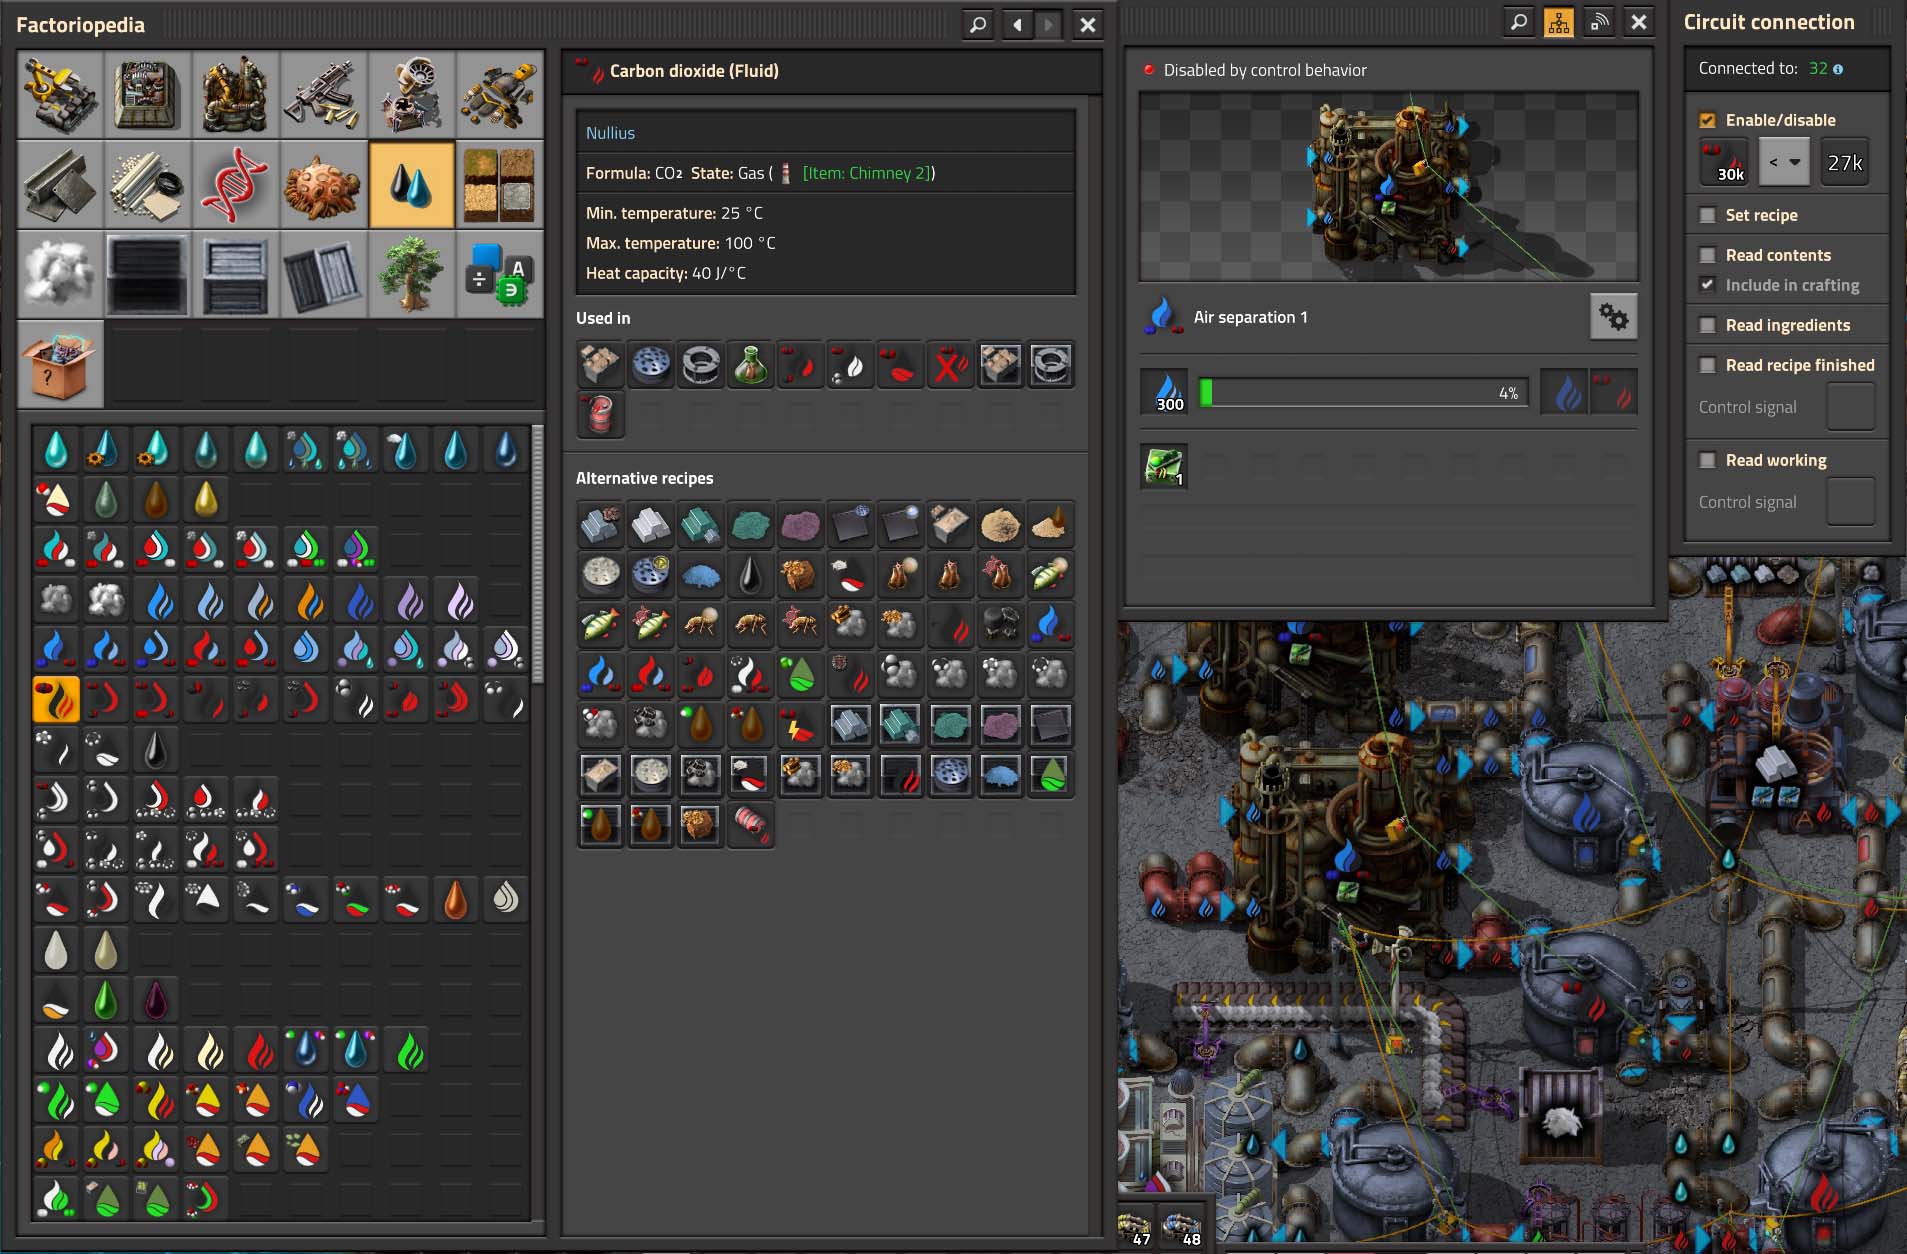Screen dimensions: 1907x1254
Task: Open the Chimney 2 item link
Action: 868,173
